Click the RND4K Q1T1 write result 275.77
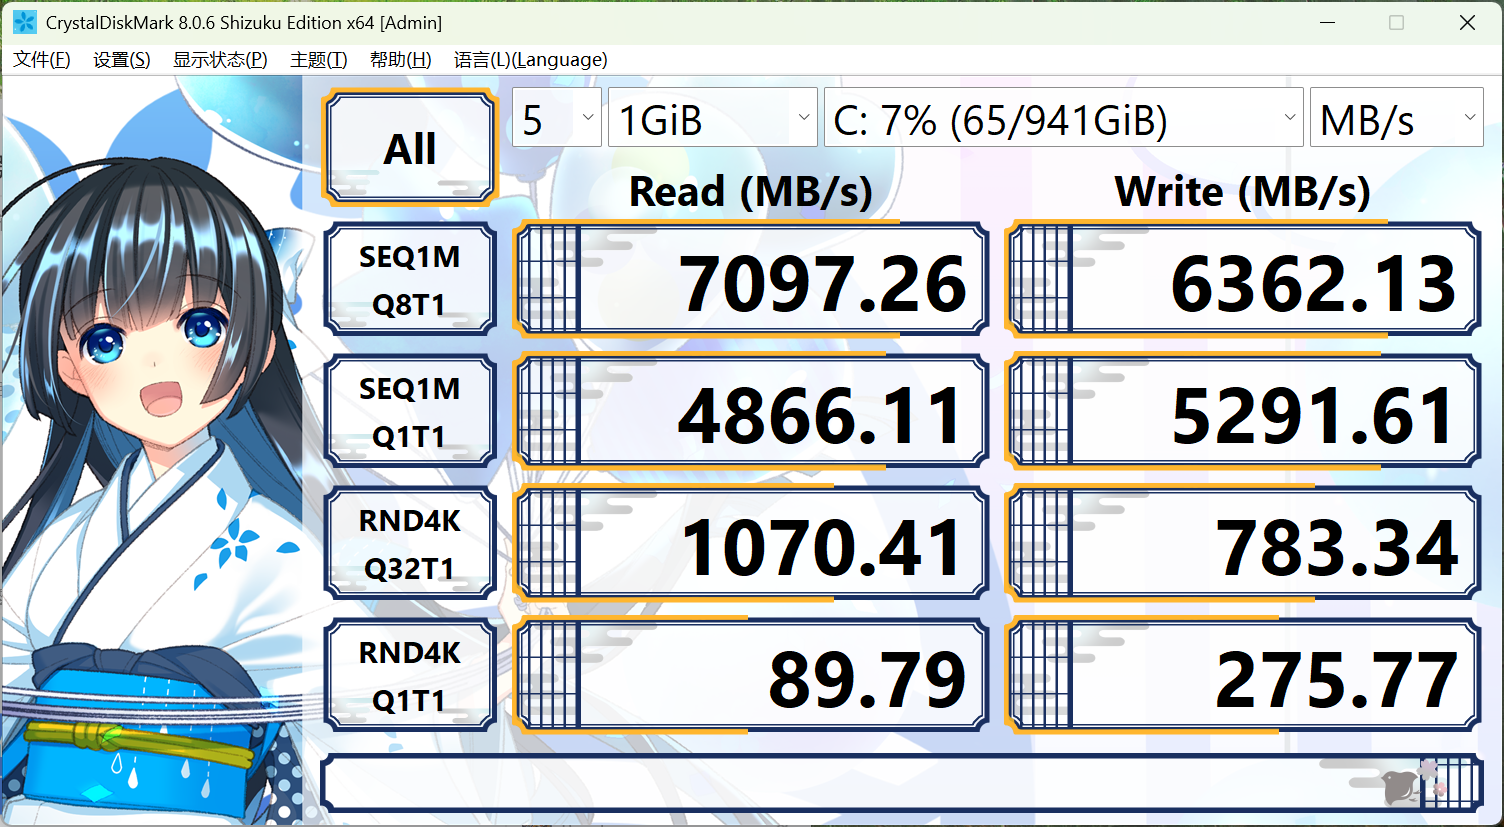1504x827 pixels. [1243, 676]
